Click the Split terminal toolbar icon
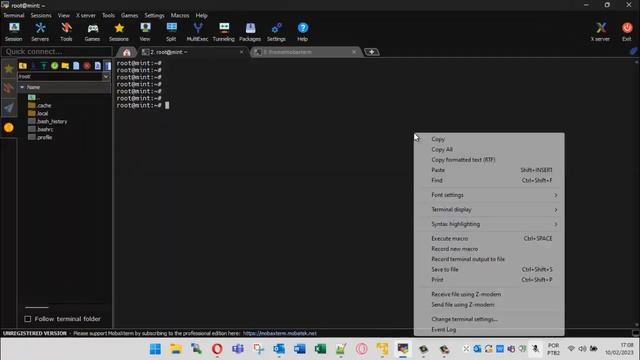Image resolution: width=640 pixels, height=360 pixels. [x=171, y=32]
